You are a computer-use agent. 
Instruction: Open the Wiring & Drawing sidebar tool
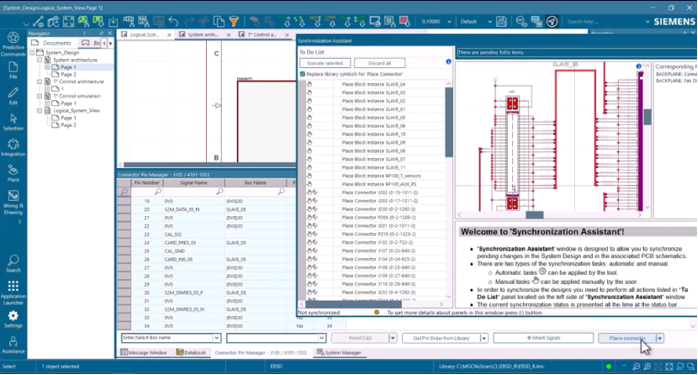13,202
